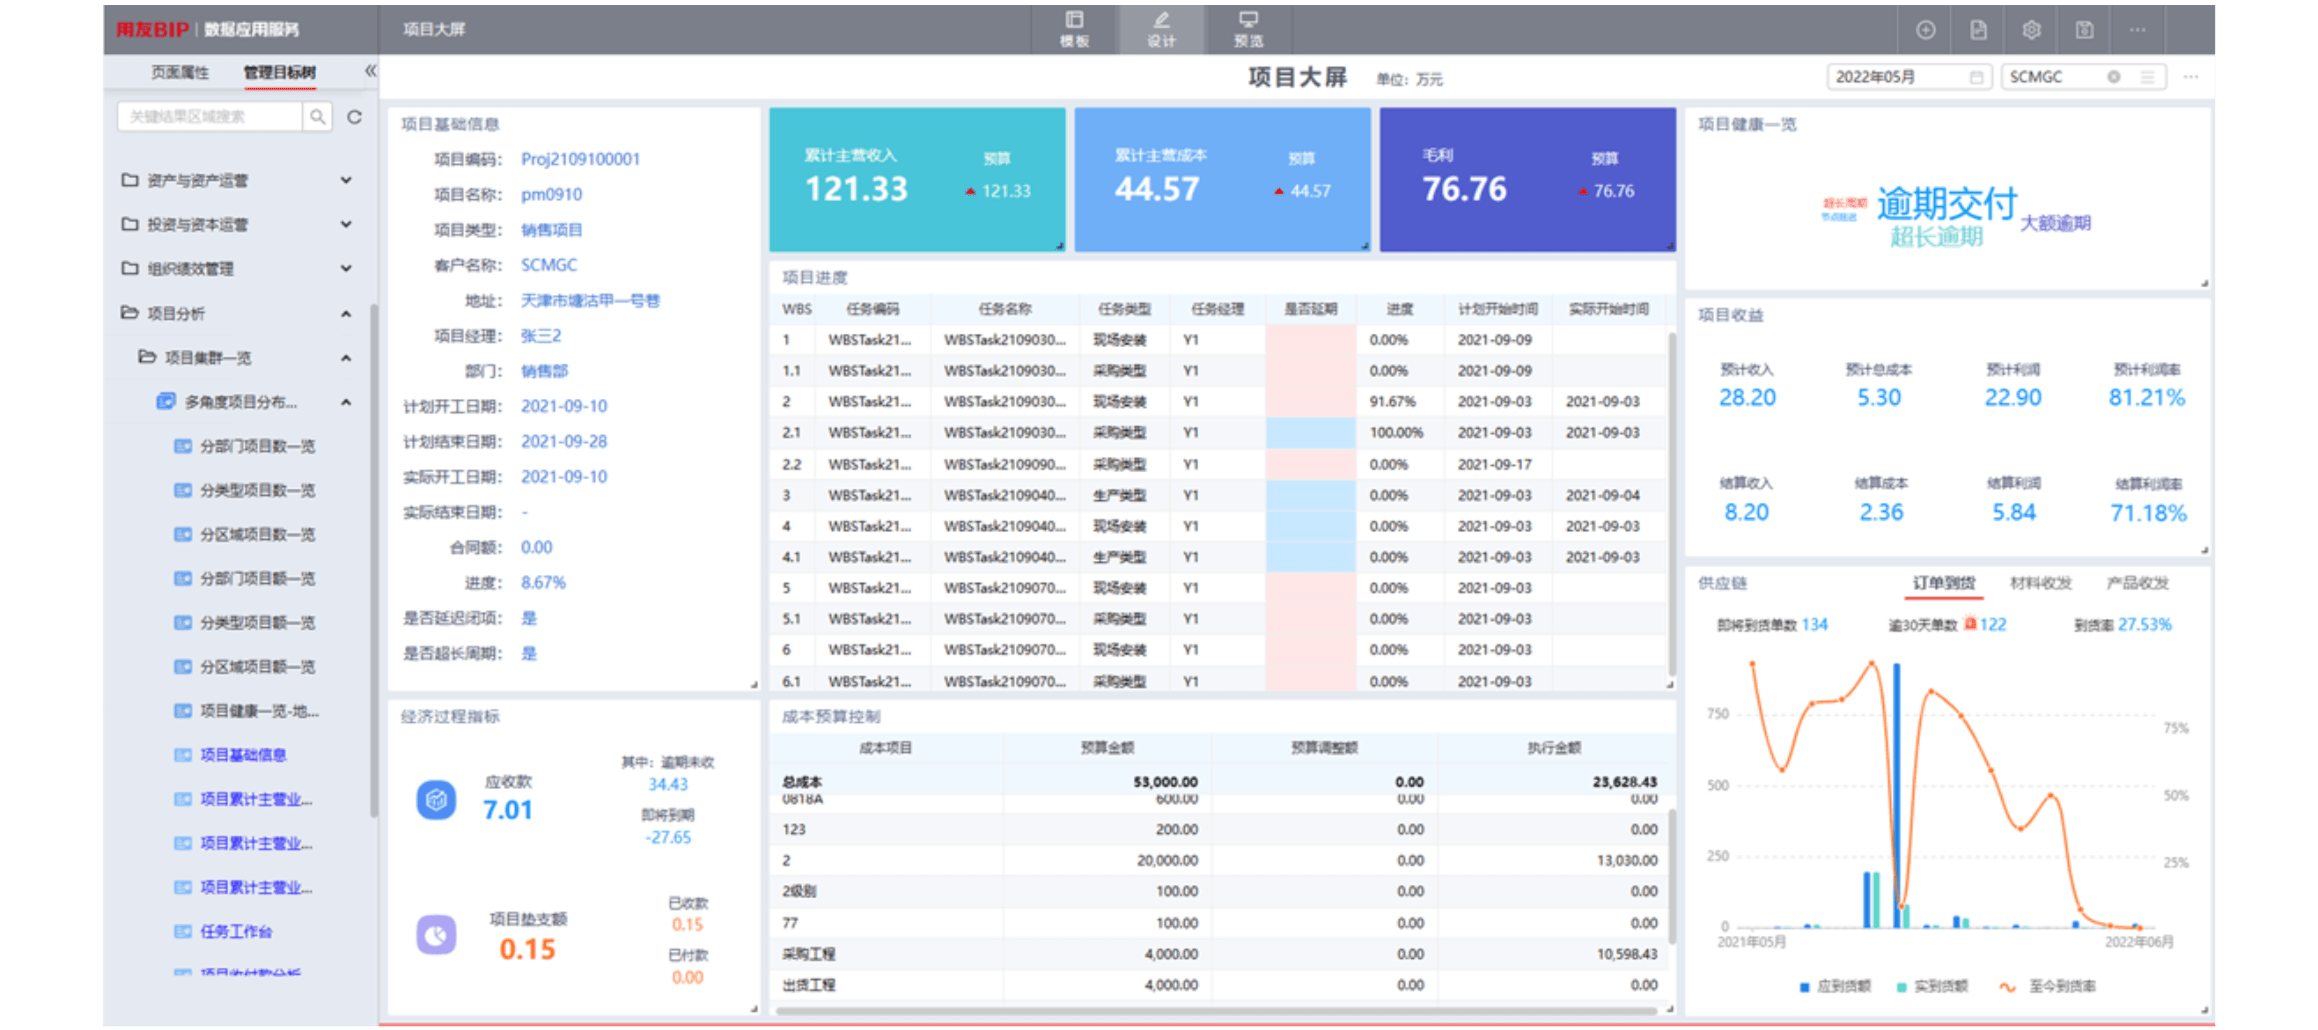Click the keyword search input field
The height and width of the screenshot is (1030, 2318).
(210, 117)
